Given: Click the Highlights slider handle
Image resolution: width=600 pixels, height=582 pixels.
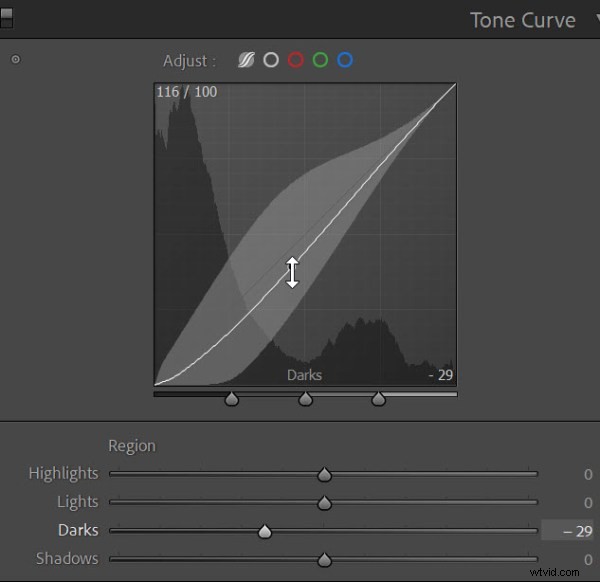Looking at the screenshot, I should pyautogui.click(x=324, y=474).
